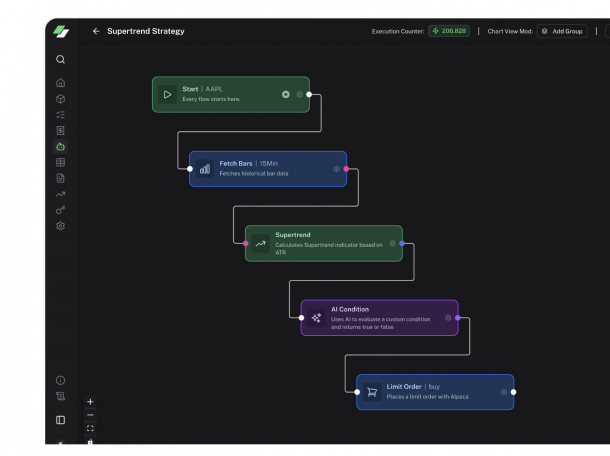Viewport: 610px width, 456px height.
Task: Click the key icon in the sidebar
Action: (x=61, y=210)
